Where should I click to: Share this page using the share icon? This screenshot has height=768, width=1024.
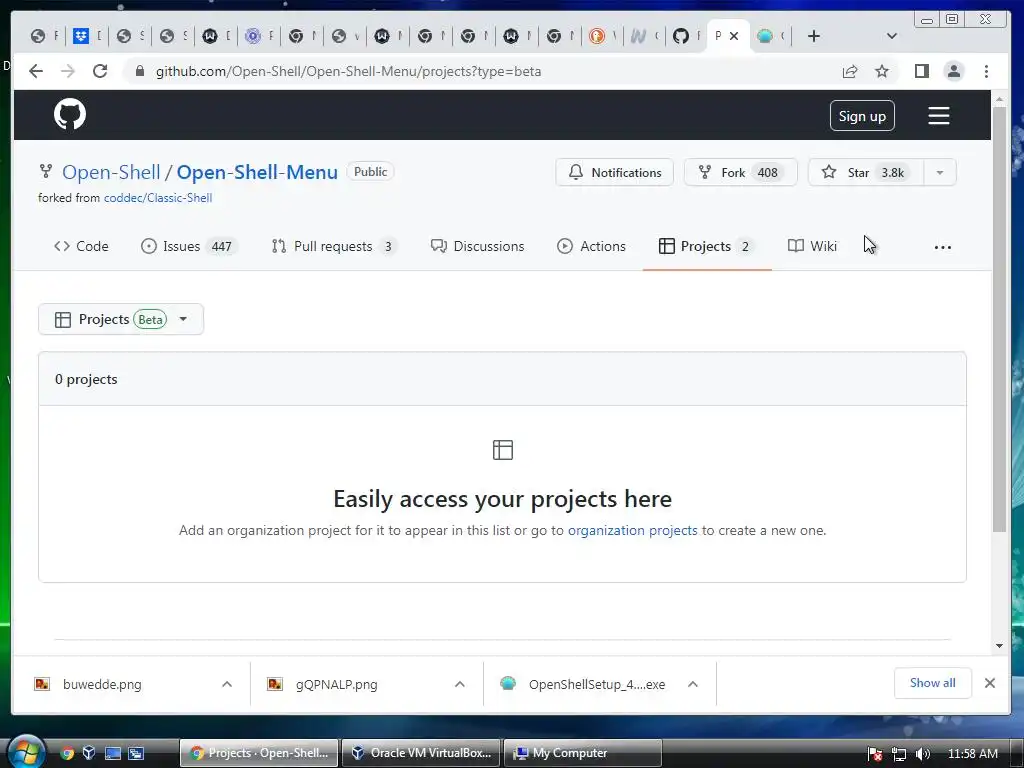click(x=850, y=71)
